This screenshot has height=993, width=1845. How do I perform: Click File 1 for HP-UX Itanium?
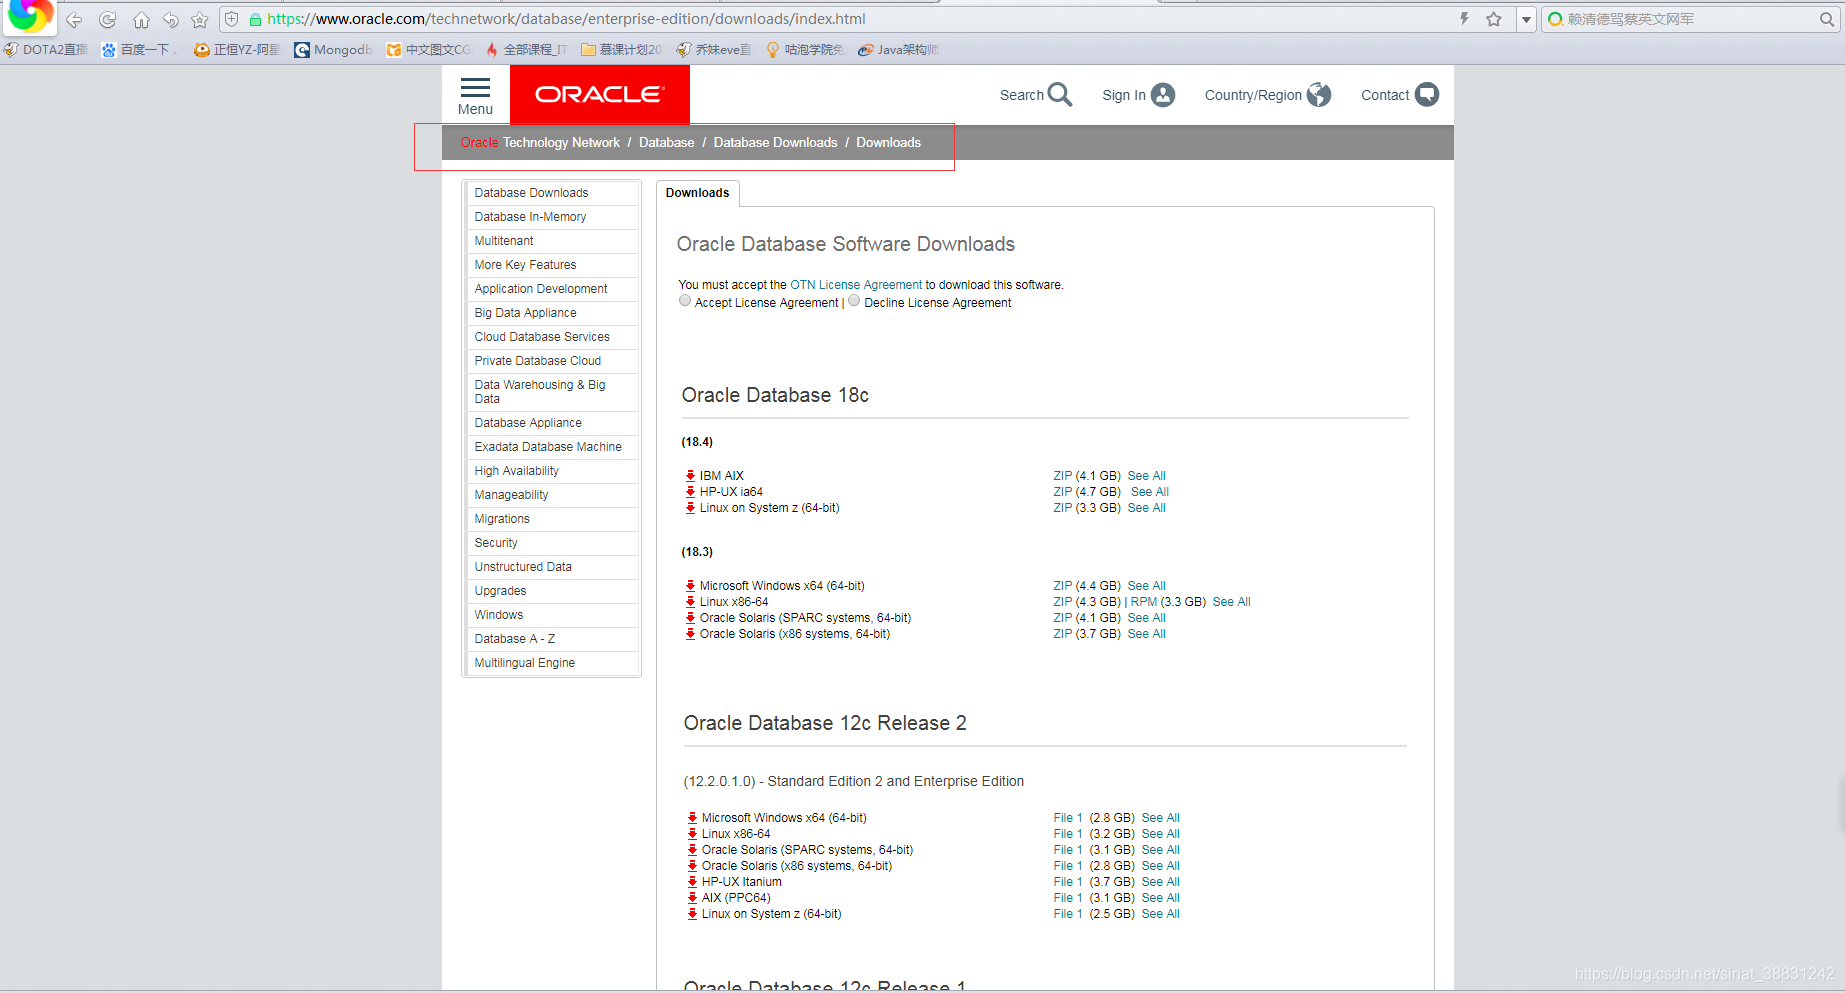(x=1067, y=882)
